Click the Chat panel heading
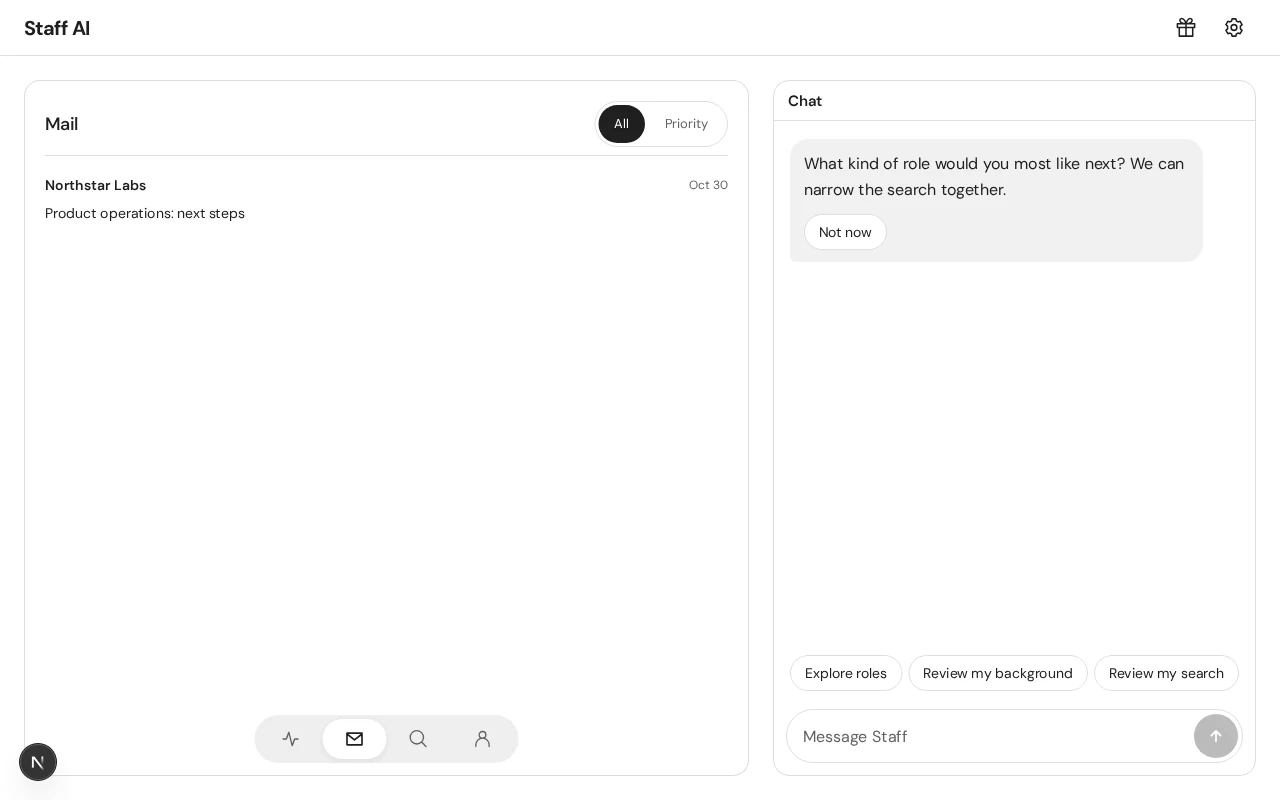Viewport: 1280px width, 800px height. (x=805, y=101)
